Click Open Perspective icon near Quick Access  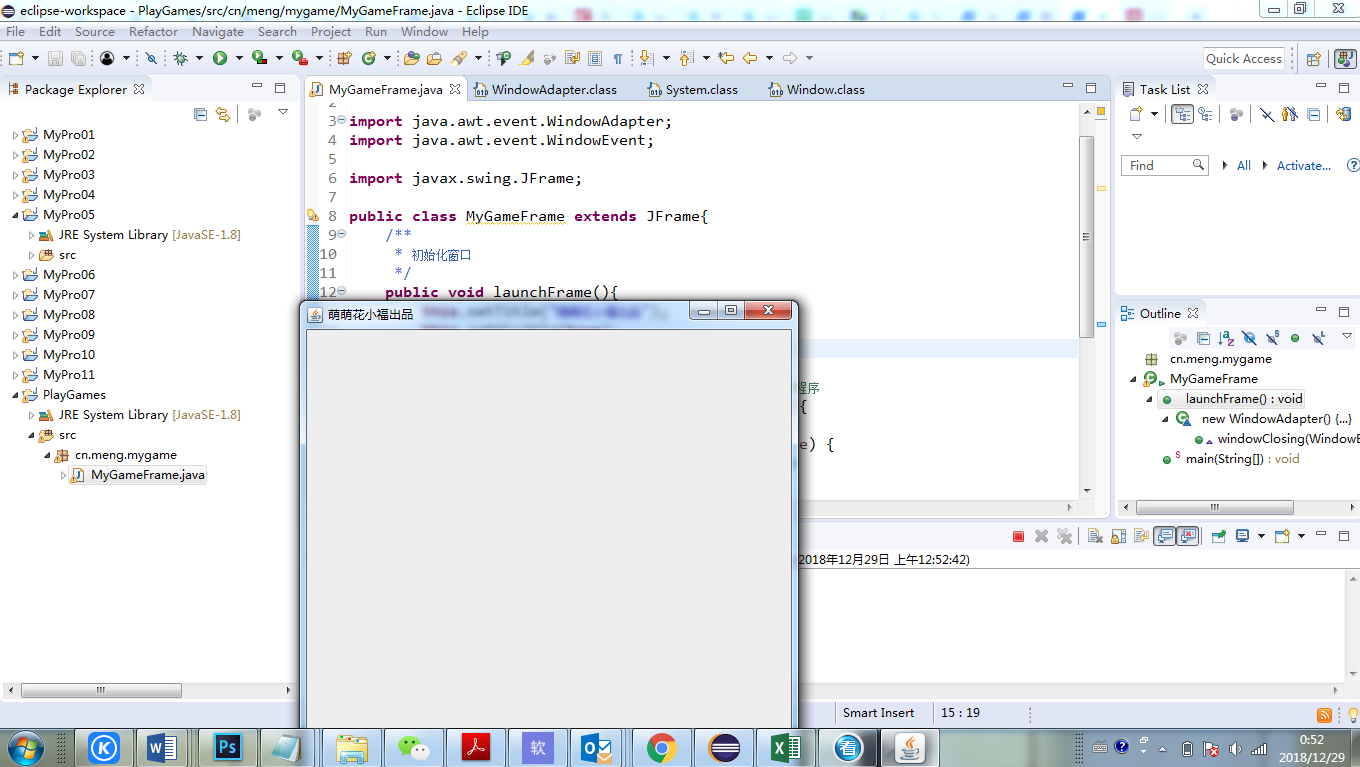pos(1314,58)
